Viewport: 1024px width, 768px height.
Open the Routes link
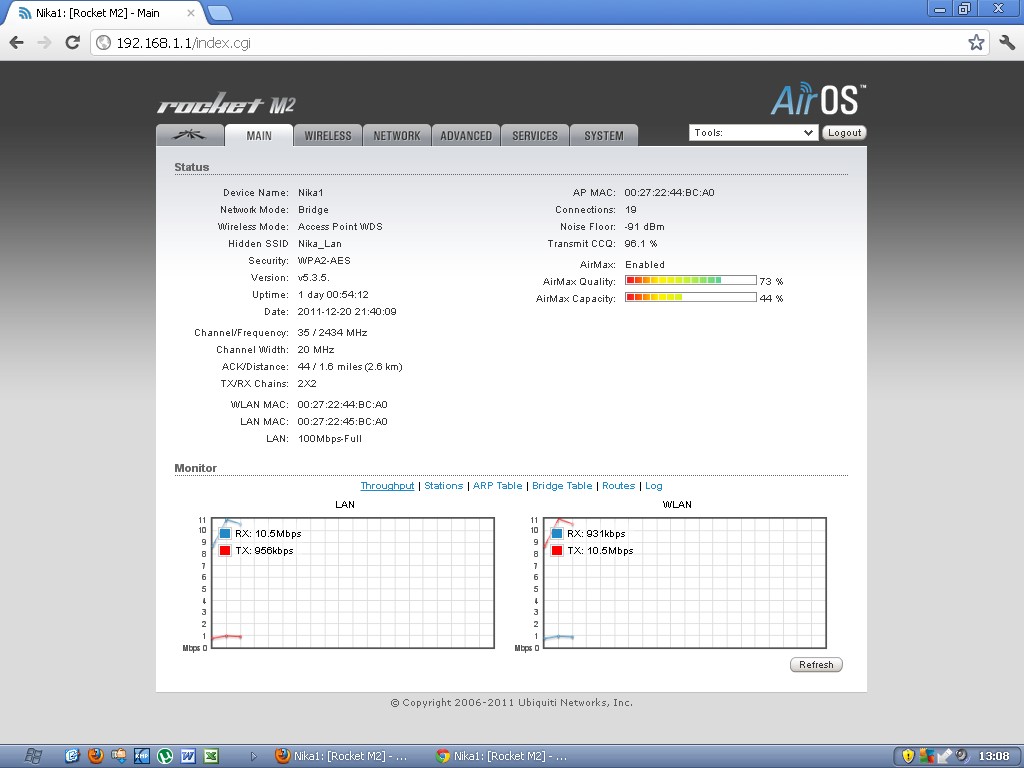pos(618,485)
